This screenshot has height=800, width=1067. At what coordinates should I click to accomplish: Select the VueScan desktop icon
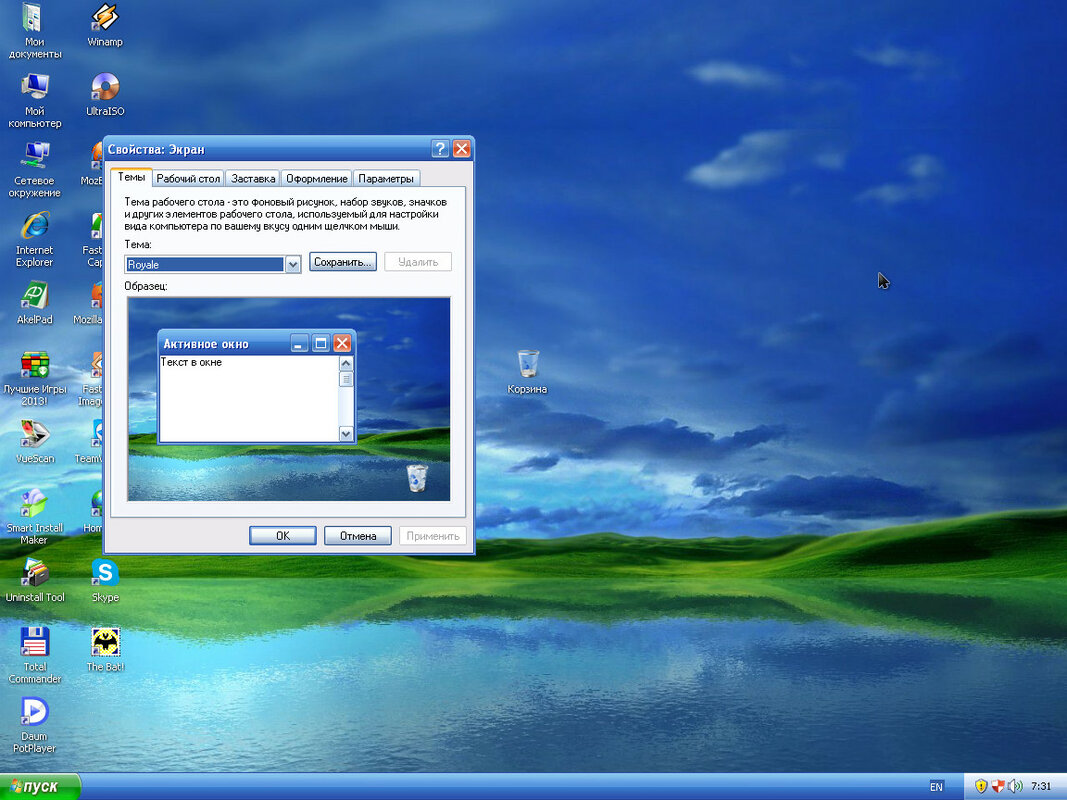[33, 435]
